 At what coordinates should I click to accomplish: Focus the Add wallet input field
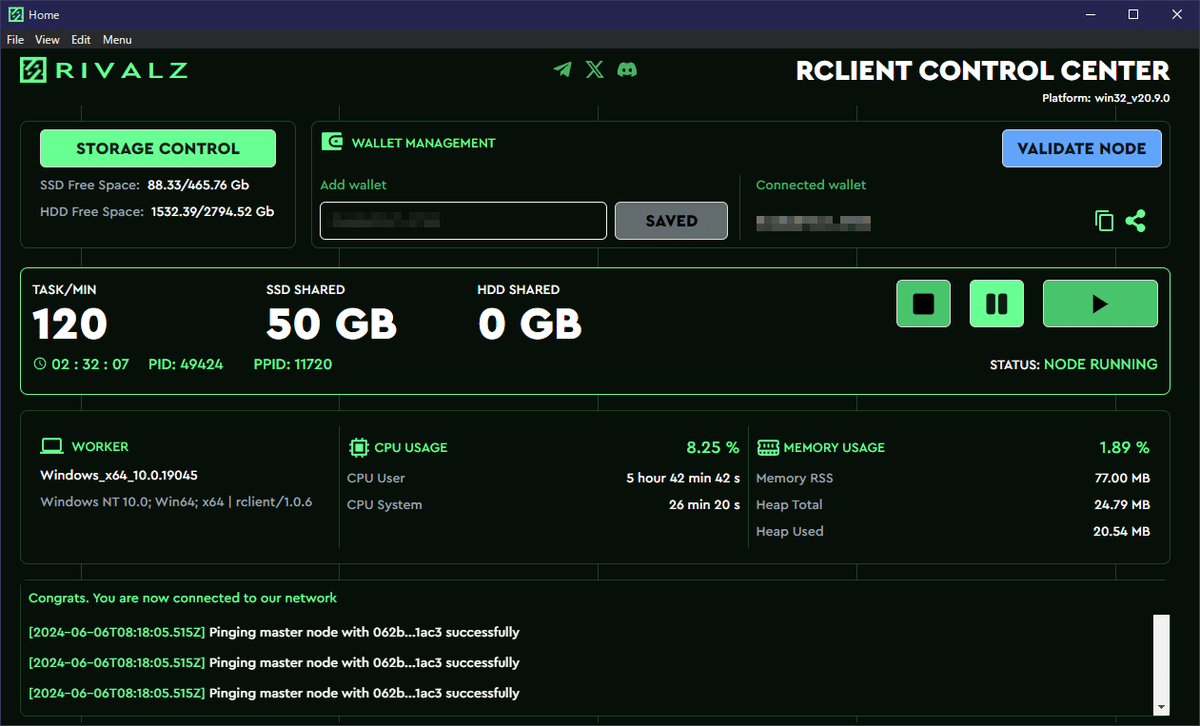(463, 221)
